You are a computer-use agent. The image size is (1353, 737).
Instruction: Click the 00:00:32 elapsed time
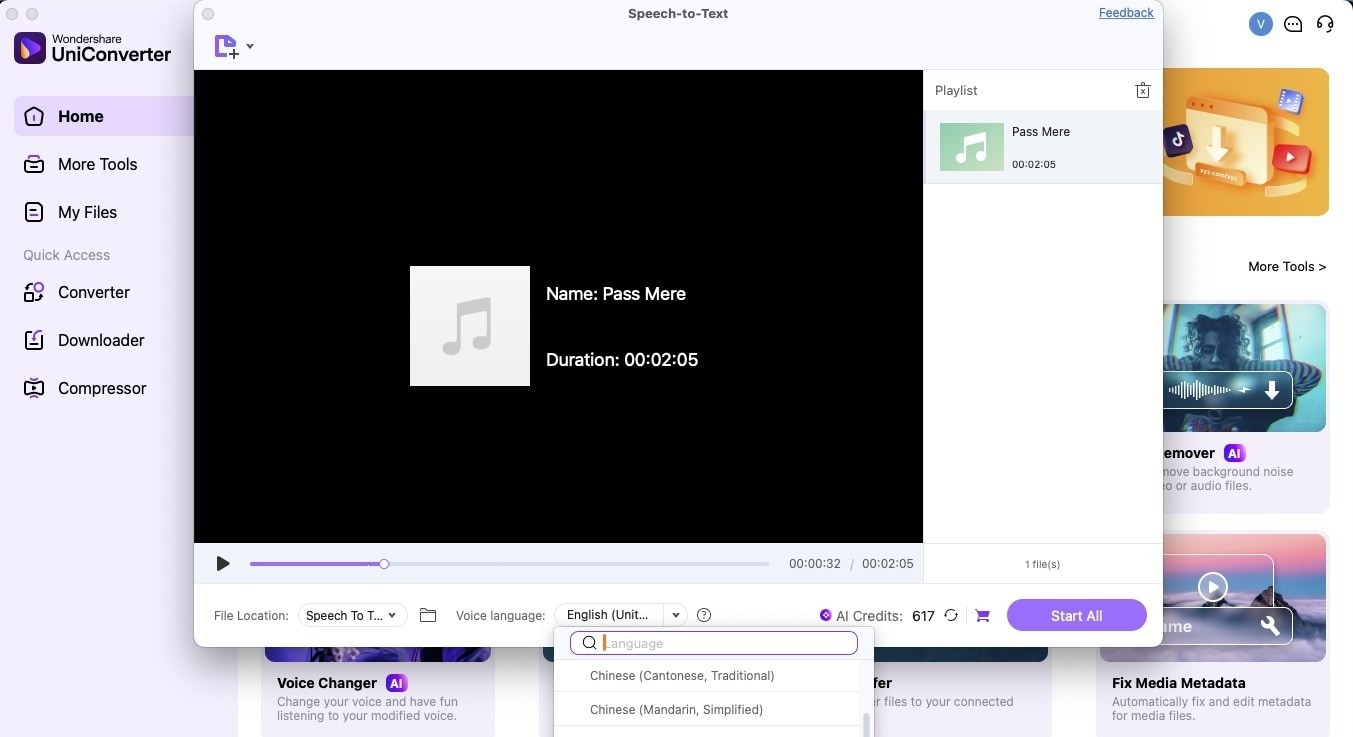coord(815,564)
